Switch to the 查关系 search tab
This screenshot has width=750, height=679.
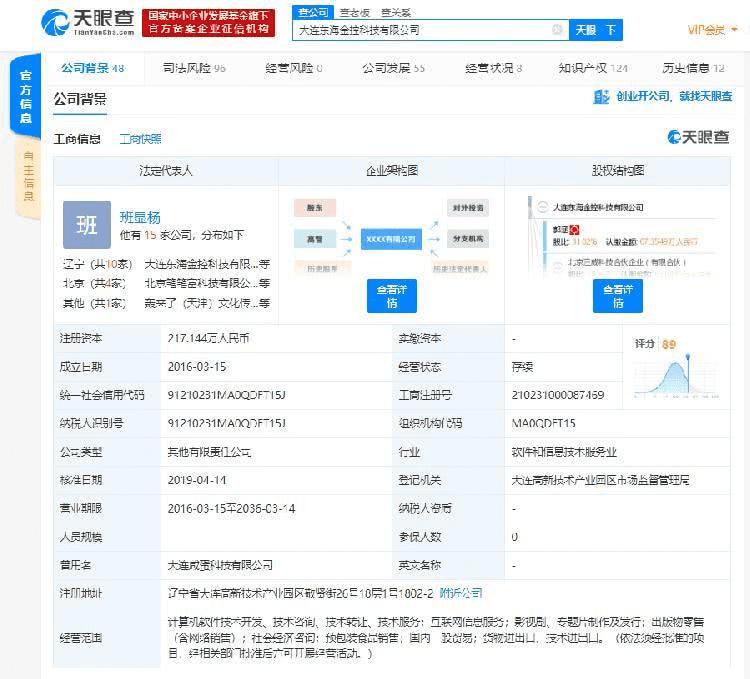point(396,12)
